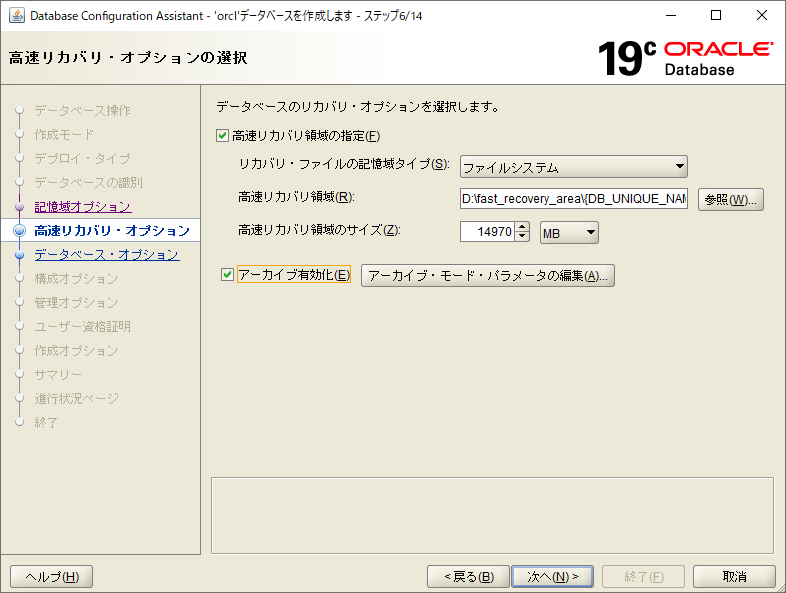Click the 高速リカバリ・オプションの選択 heading
786x593 pixels.
point(128,58)
